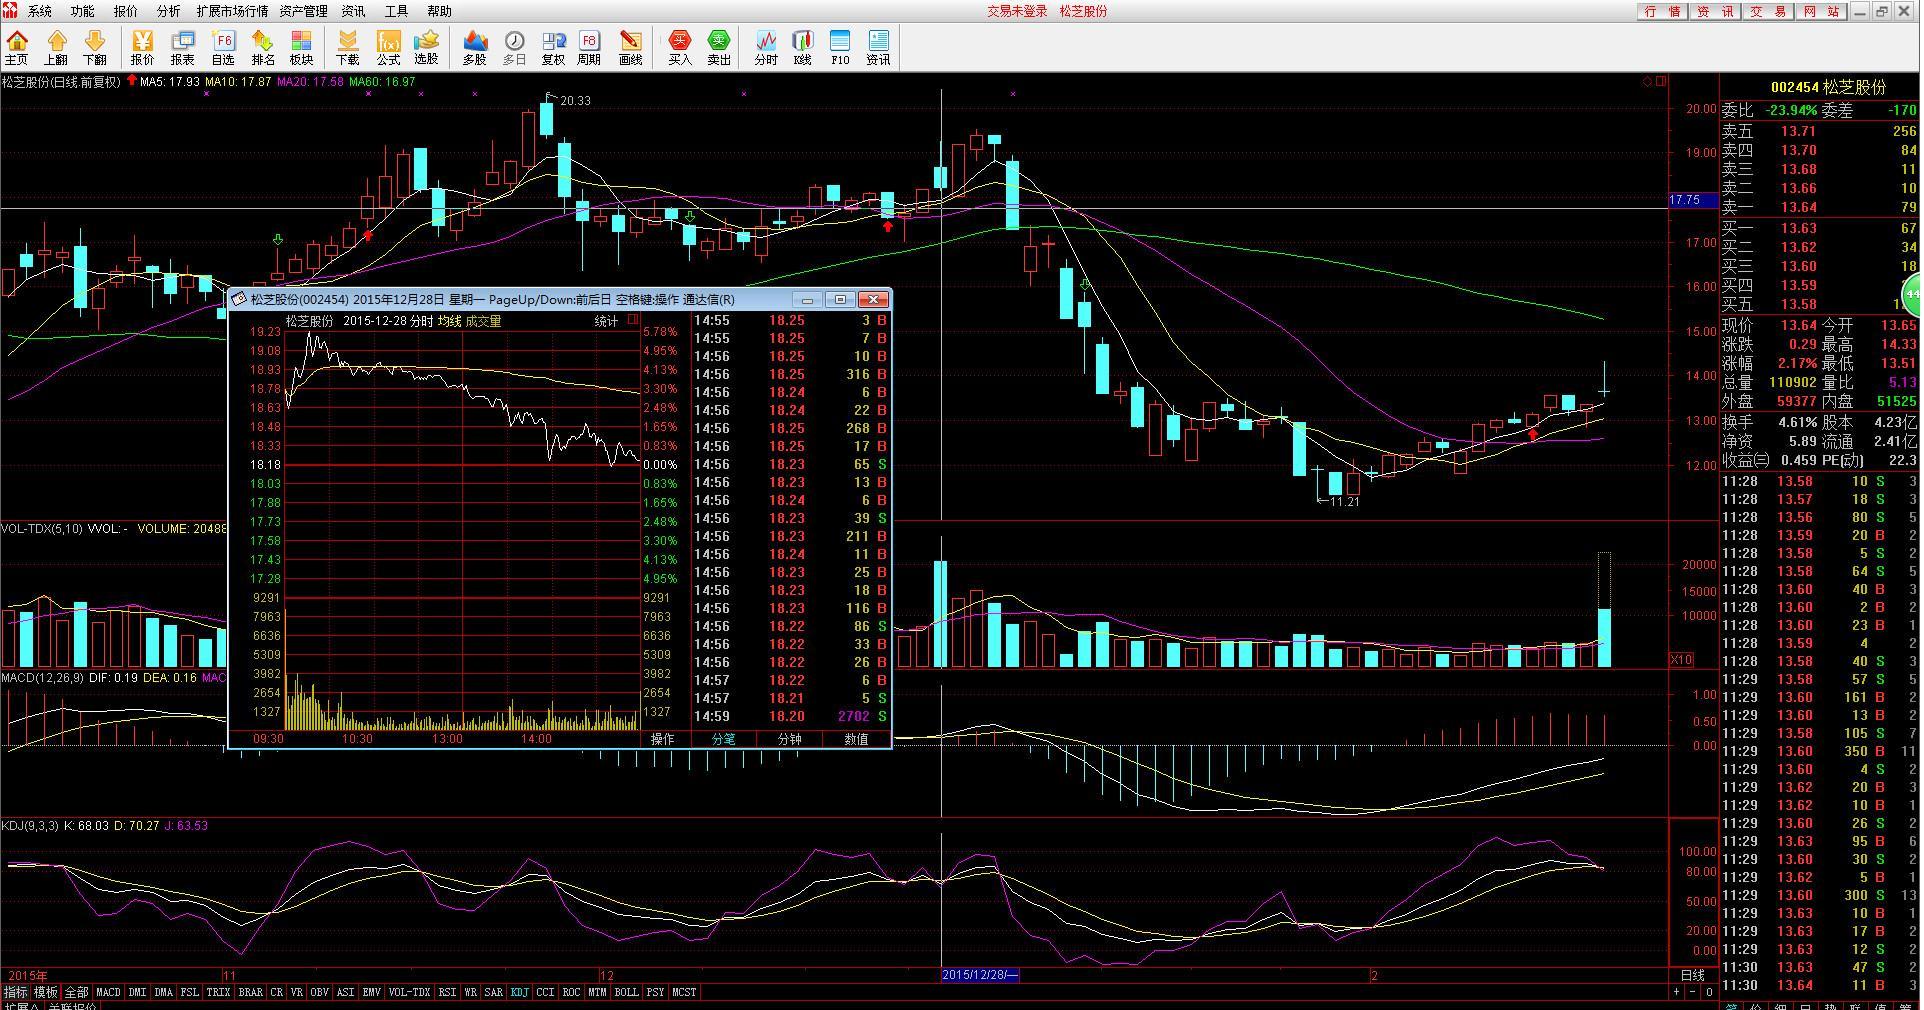This screenshot has width=1924, height=1010.
Task: Click the + zoom-in chart button
Action: 1676,993
